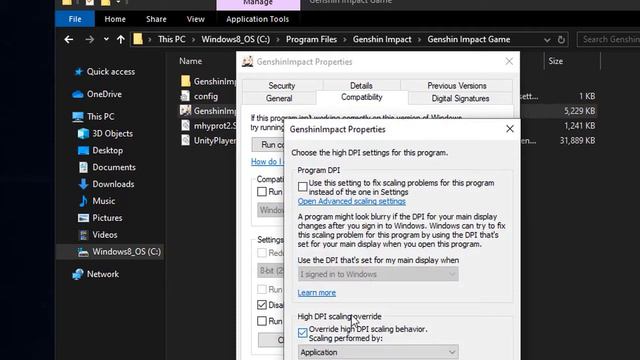Toggle the checked Disable fullscreen optimizations checkbox

[x=262, y=305]
